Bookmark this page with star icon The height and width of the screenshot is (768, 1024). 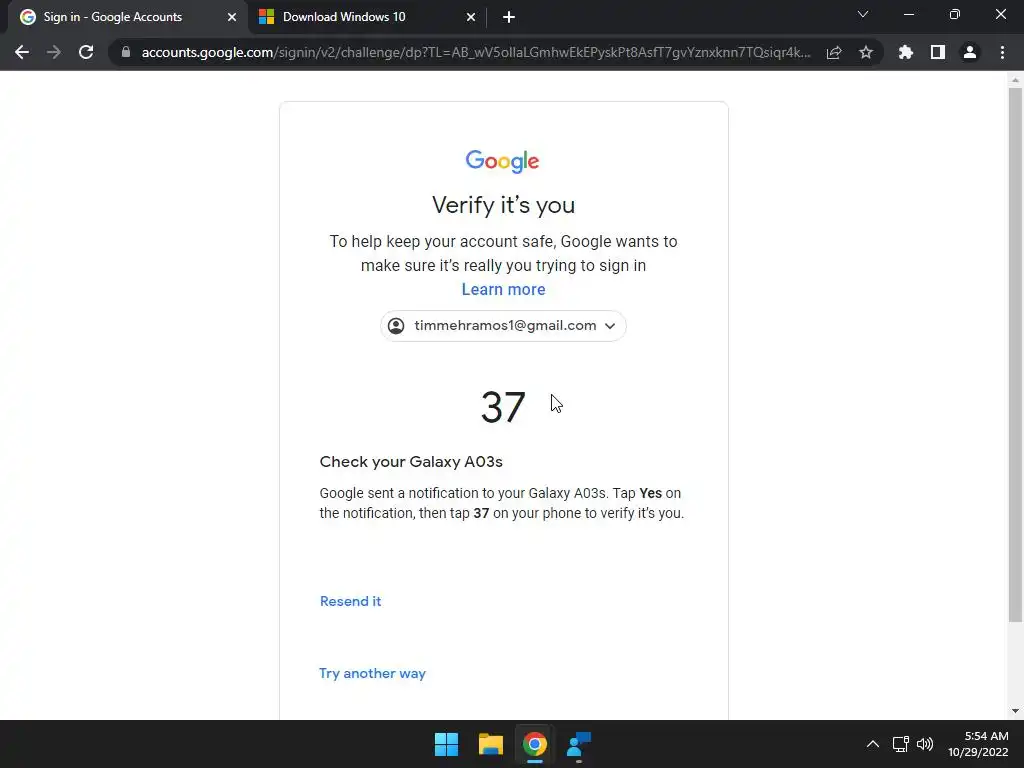(x=866, y=52)
